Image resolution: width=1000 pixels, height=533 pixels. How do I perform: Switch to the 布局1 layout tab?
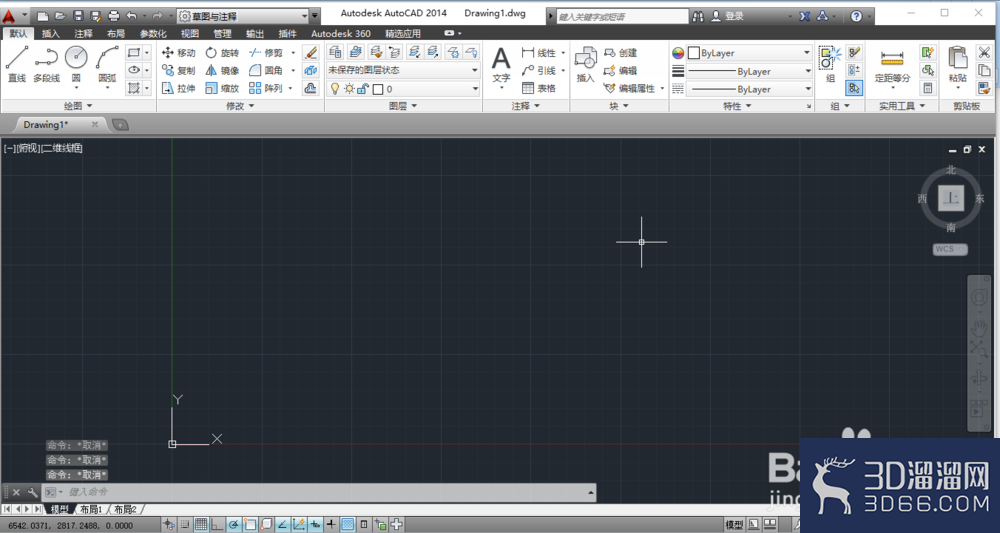tap(91, 509)
